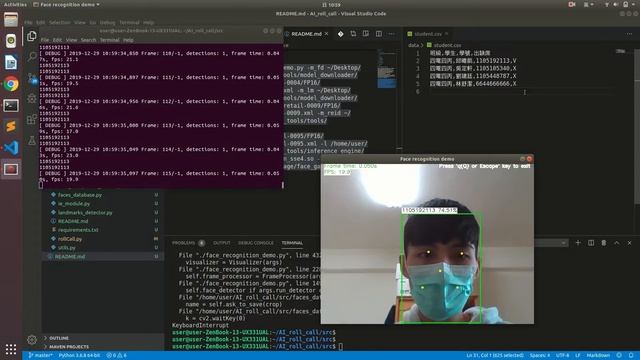Switch to the OUTPUT panel tab

point(222,243)
